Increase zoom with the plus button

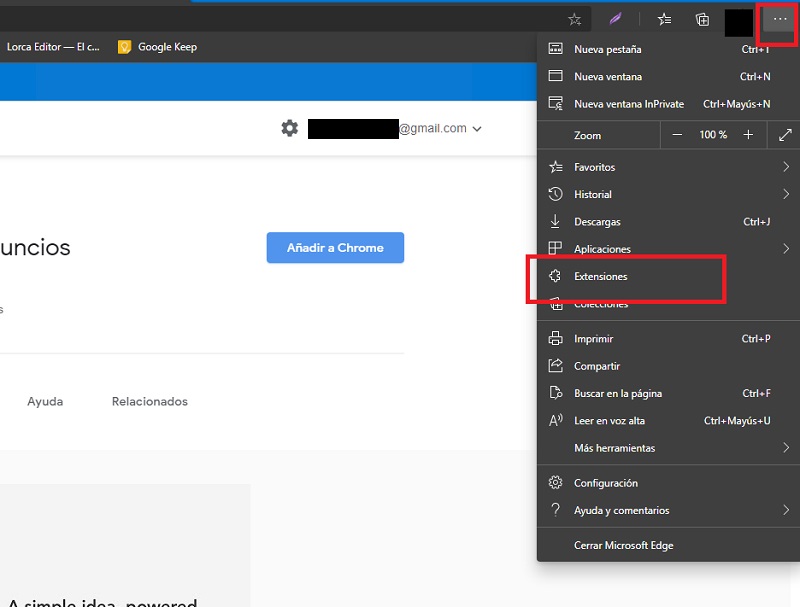[x=748, y=135]
